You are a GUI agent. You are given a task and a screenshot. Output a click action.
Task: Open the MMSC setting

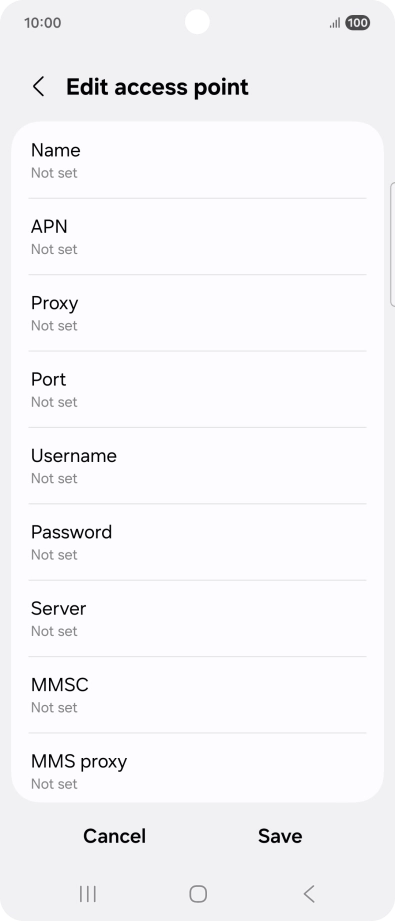(198, 695)
